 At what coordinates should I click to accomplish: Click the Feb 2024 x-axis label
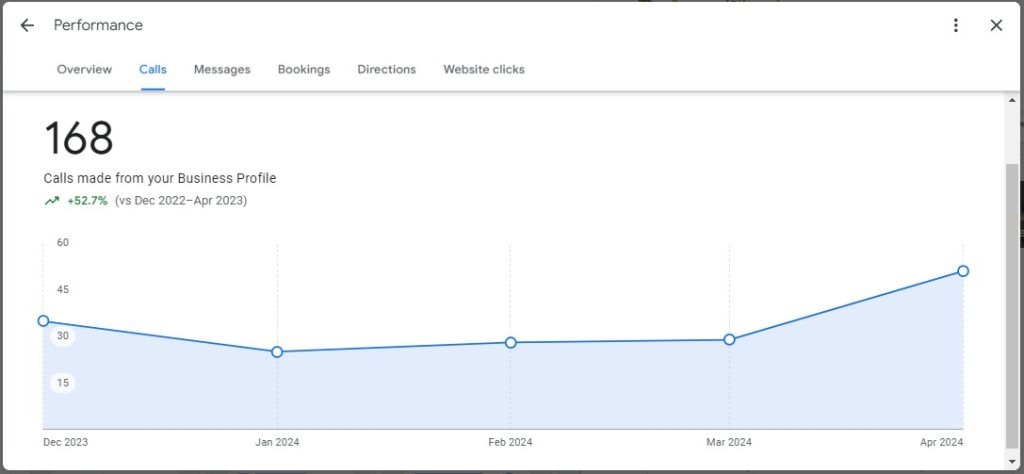click(x=510, y=442)
